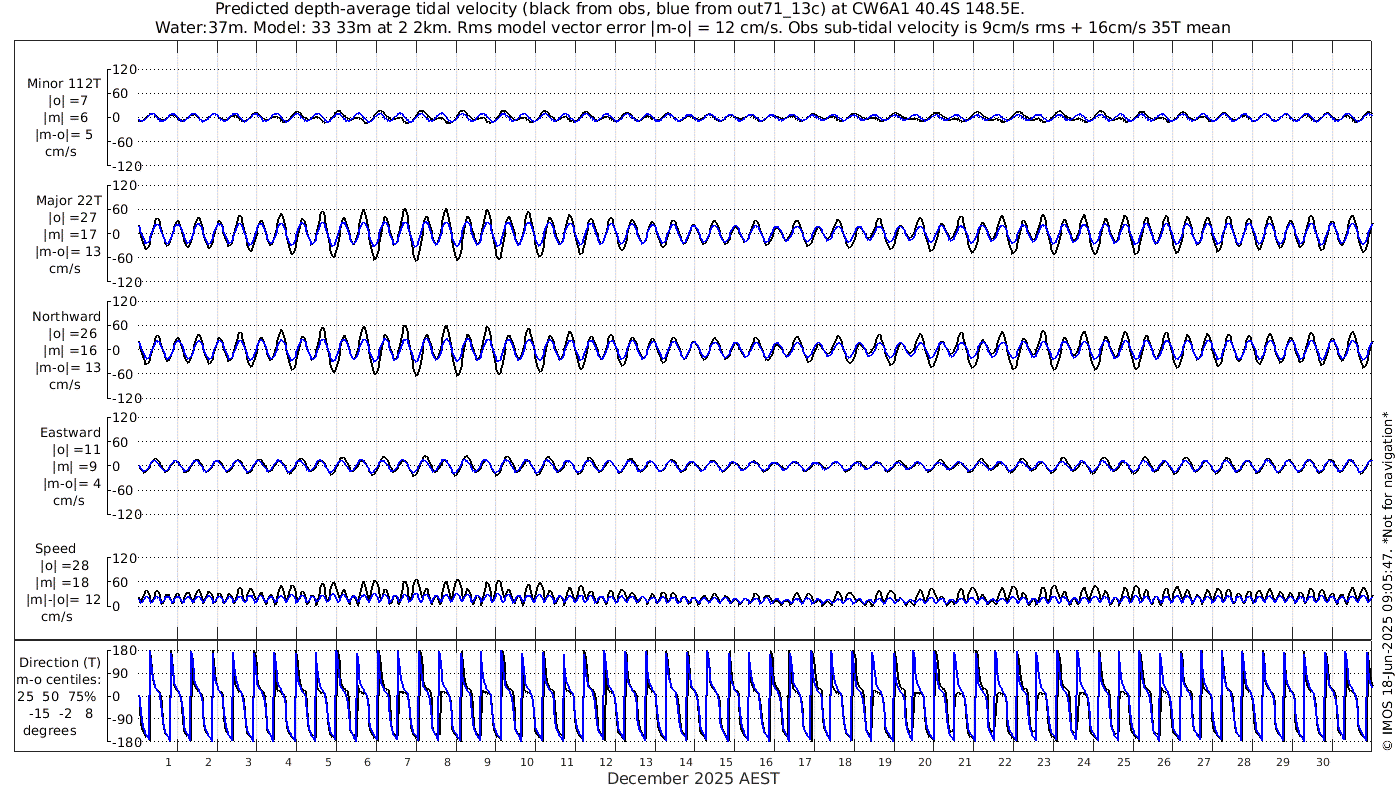Viewport: 1400px width, 800px height.
Task: Click the 'Water:37m. Model:' subtitle line
Action: [x=692, y=27]
